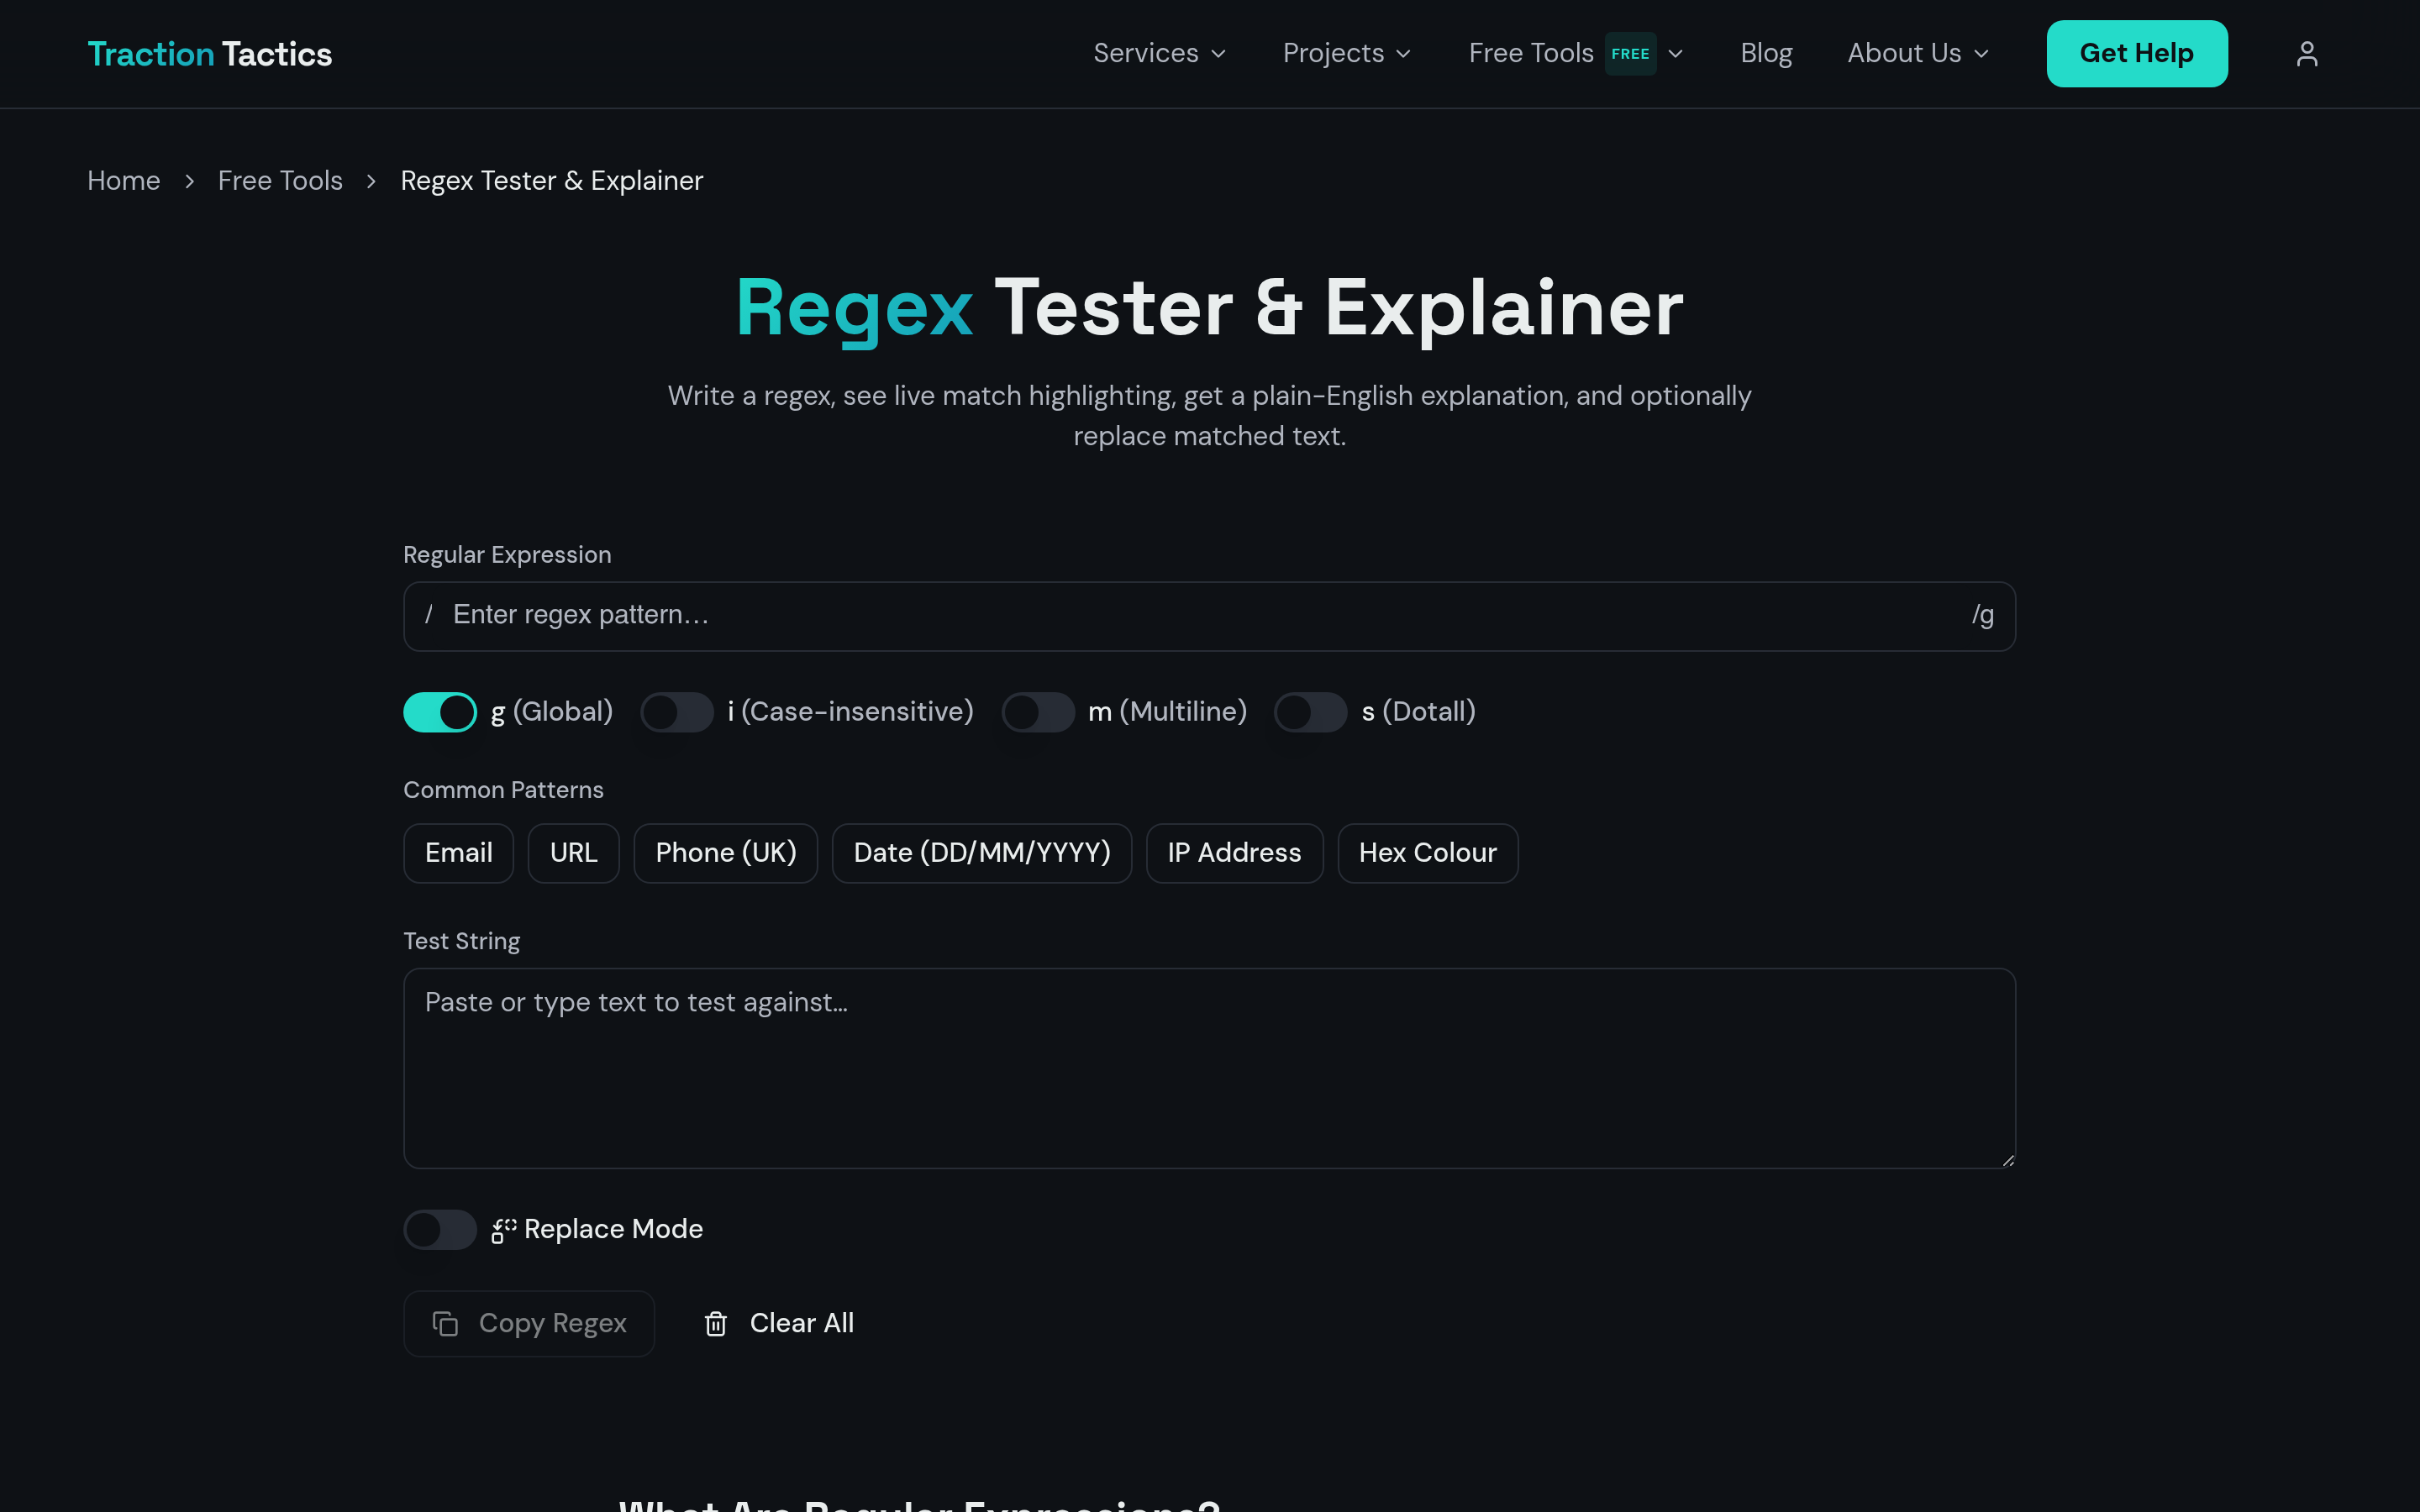Click the Clear All button
2420x1512 pixels.
coord(779,1324)
